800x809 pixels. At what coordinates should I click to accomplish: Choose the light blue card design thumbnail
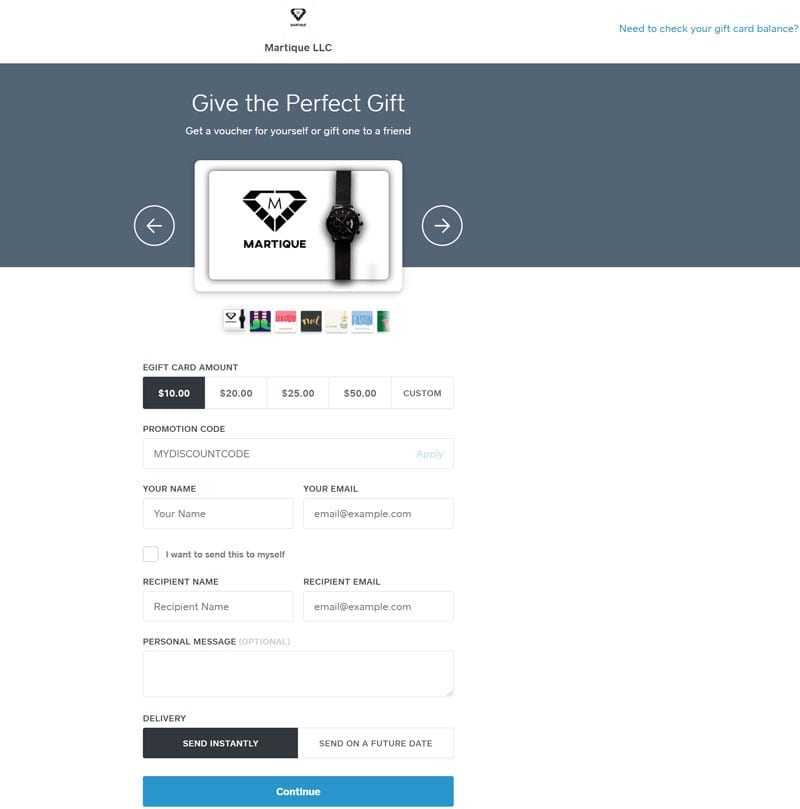coord(362,321)
